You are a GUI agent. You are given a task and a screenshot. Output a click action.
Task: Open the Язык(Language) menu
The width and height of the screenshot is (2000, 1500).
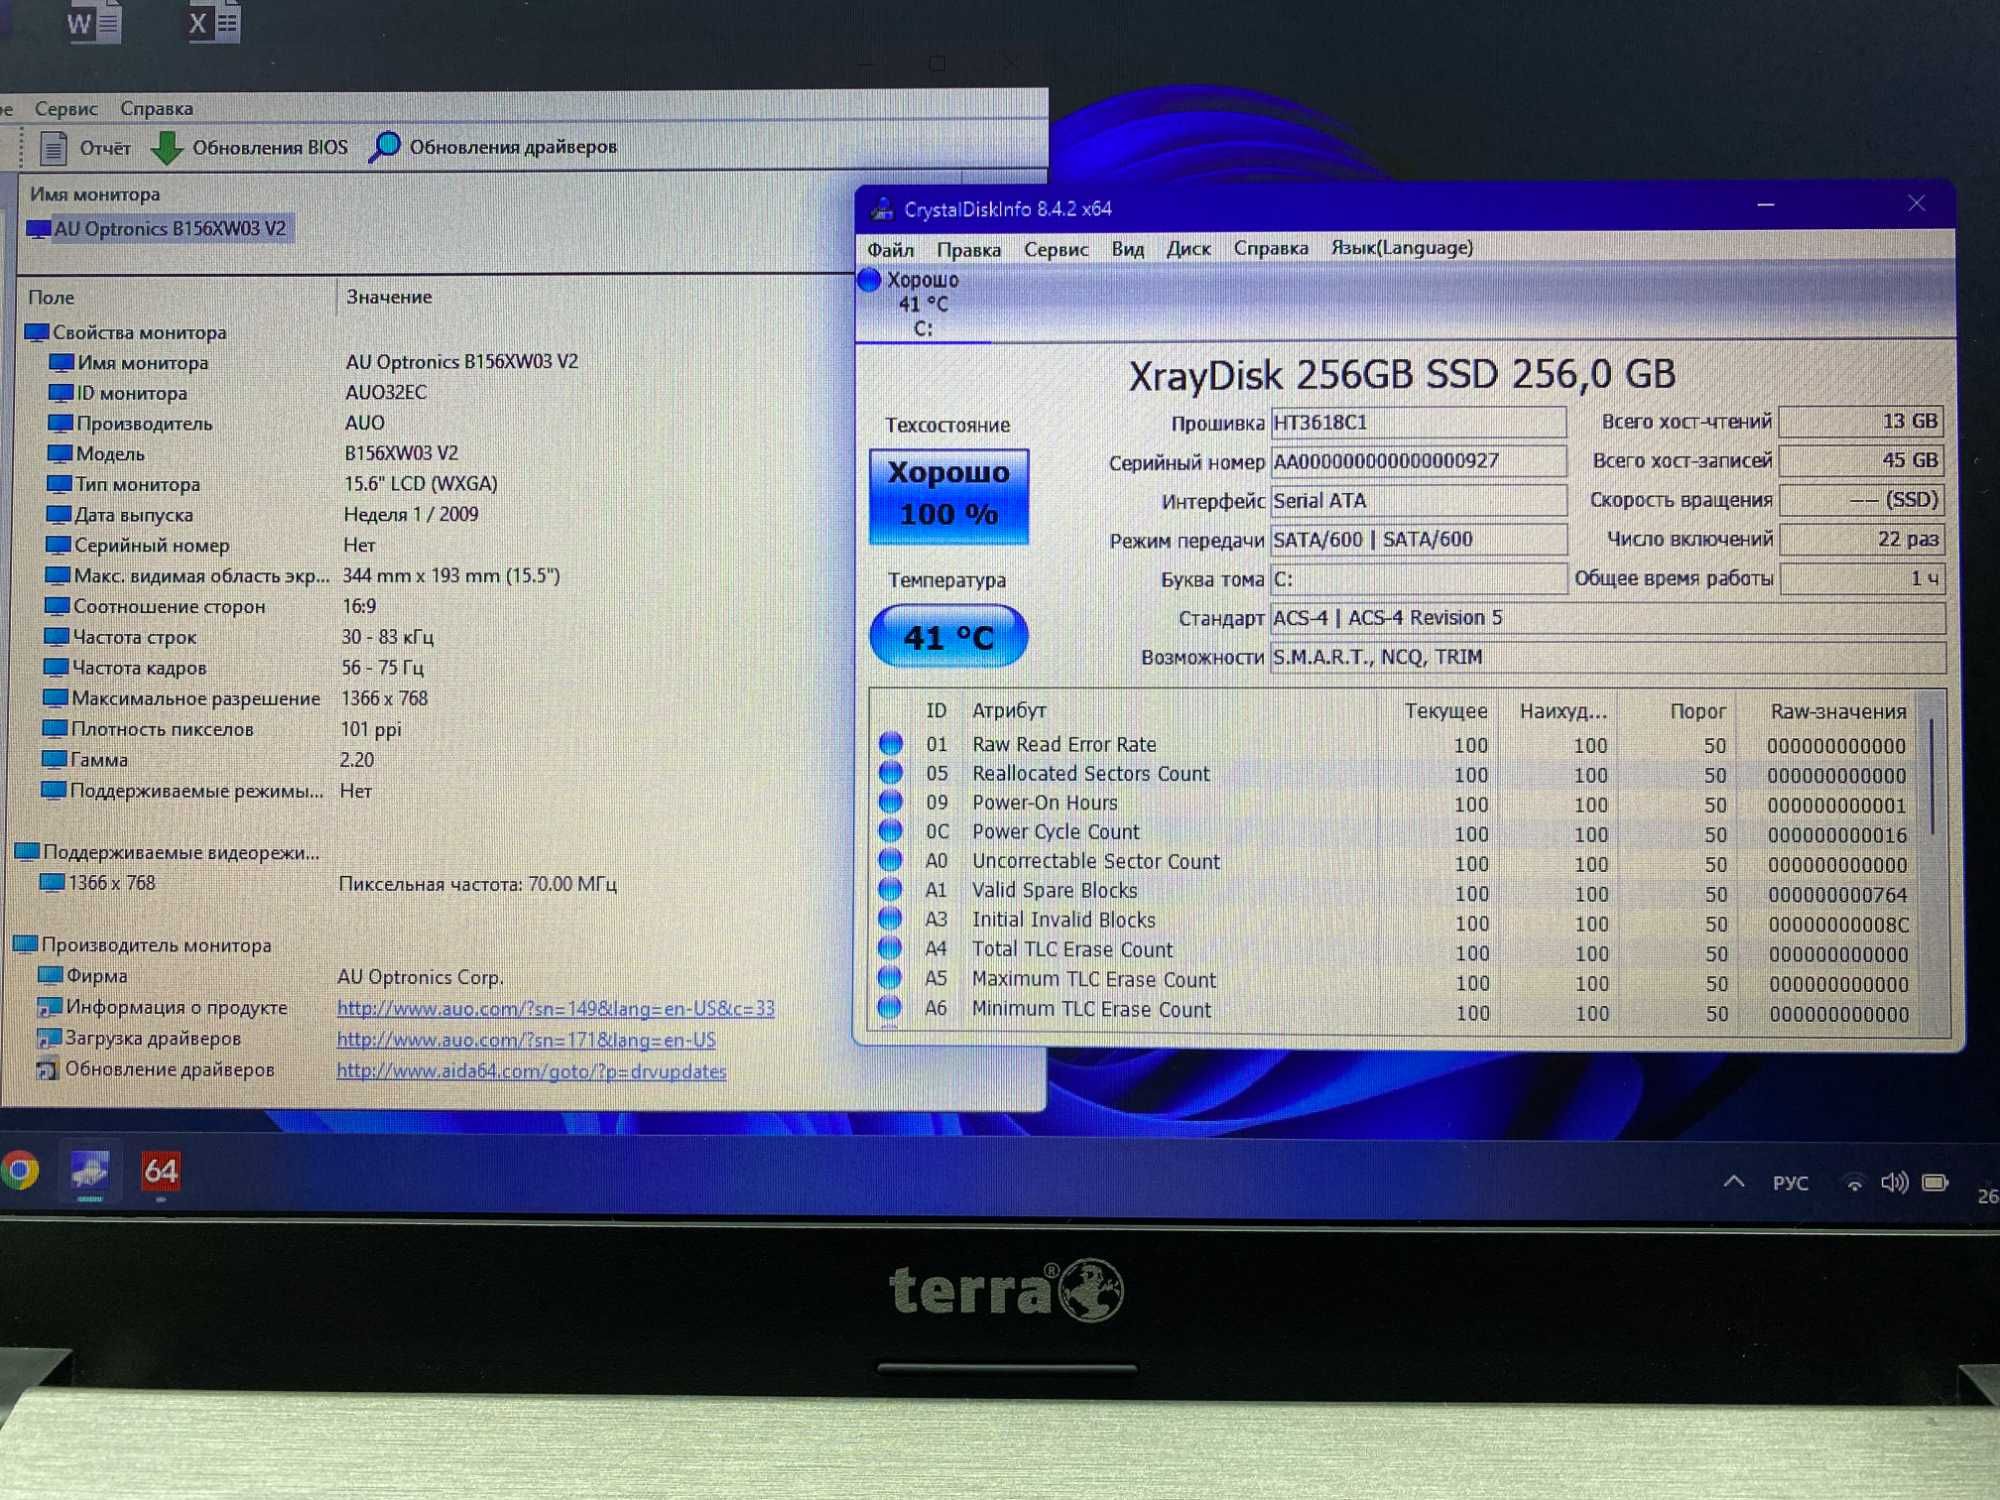point(1401,247)
